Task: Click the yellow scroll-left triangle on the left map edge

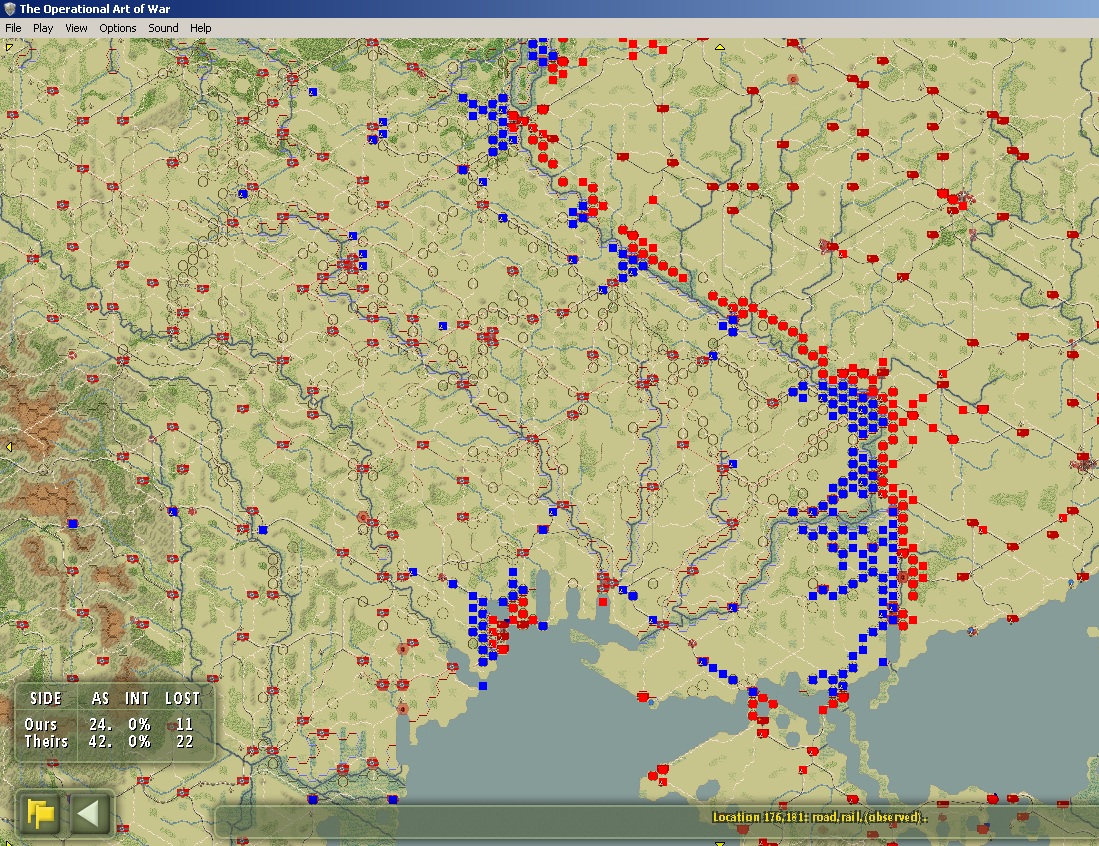Action: pyautogui.click(x=9, y=447)
